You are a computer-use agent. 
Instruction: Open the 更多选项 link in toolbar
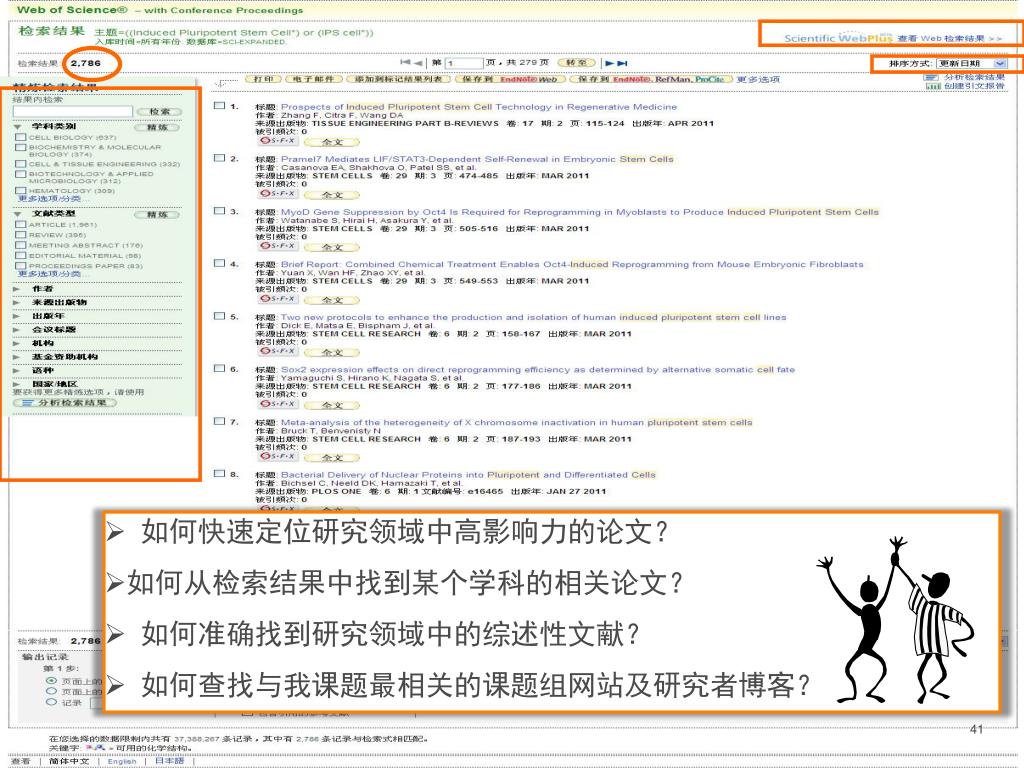coord(758,79)
